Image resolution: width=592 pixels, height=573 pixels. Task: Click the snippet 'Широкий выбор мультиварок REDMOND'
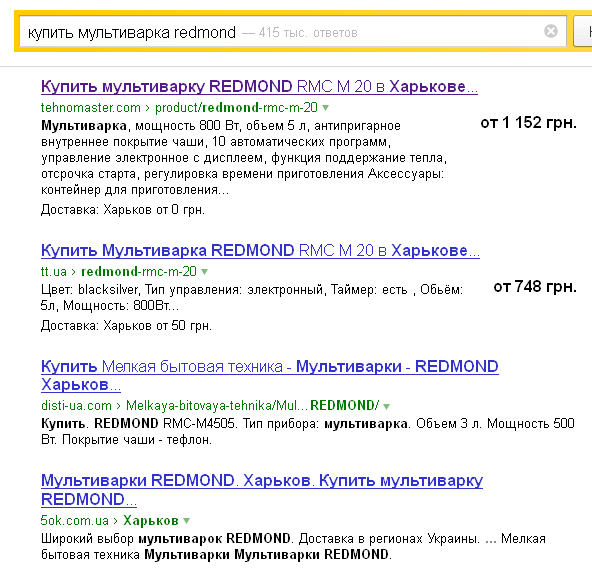[x=293, y=547]
